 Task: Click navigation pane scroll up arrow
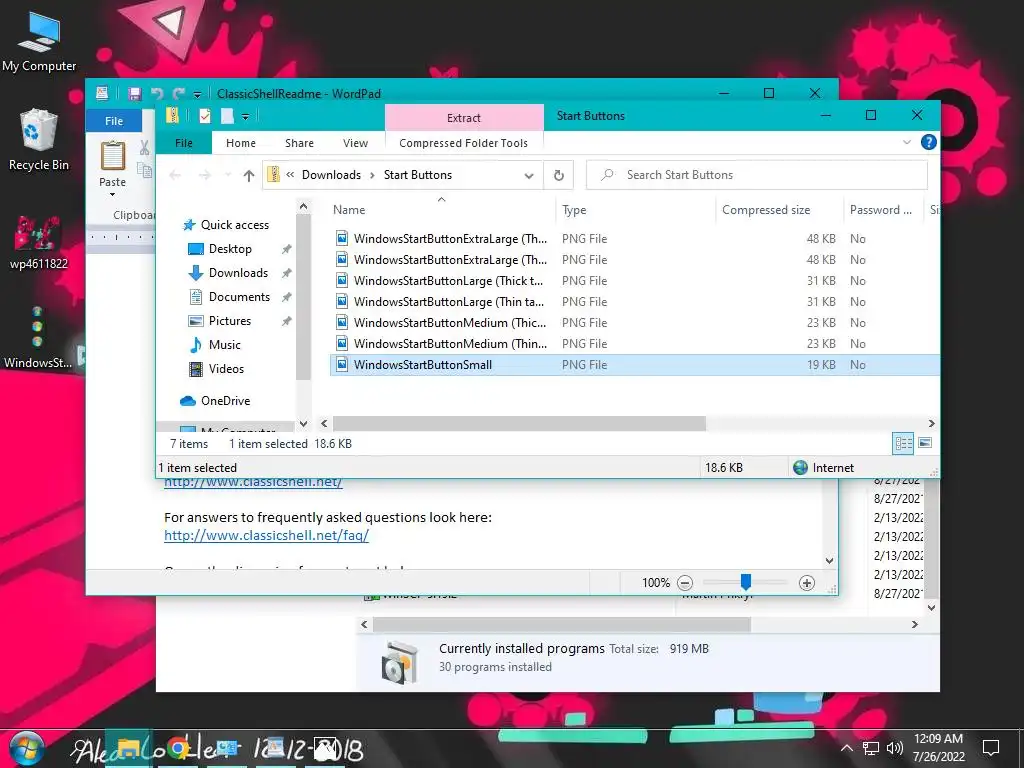coord(303,206)
